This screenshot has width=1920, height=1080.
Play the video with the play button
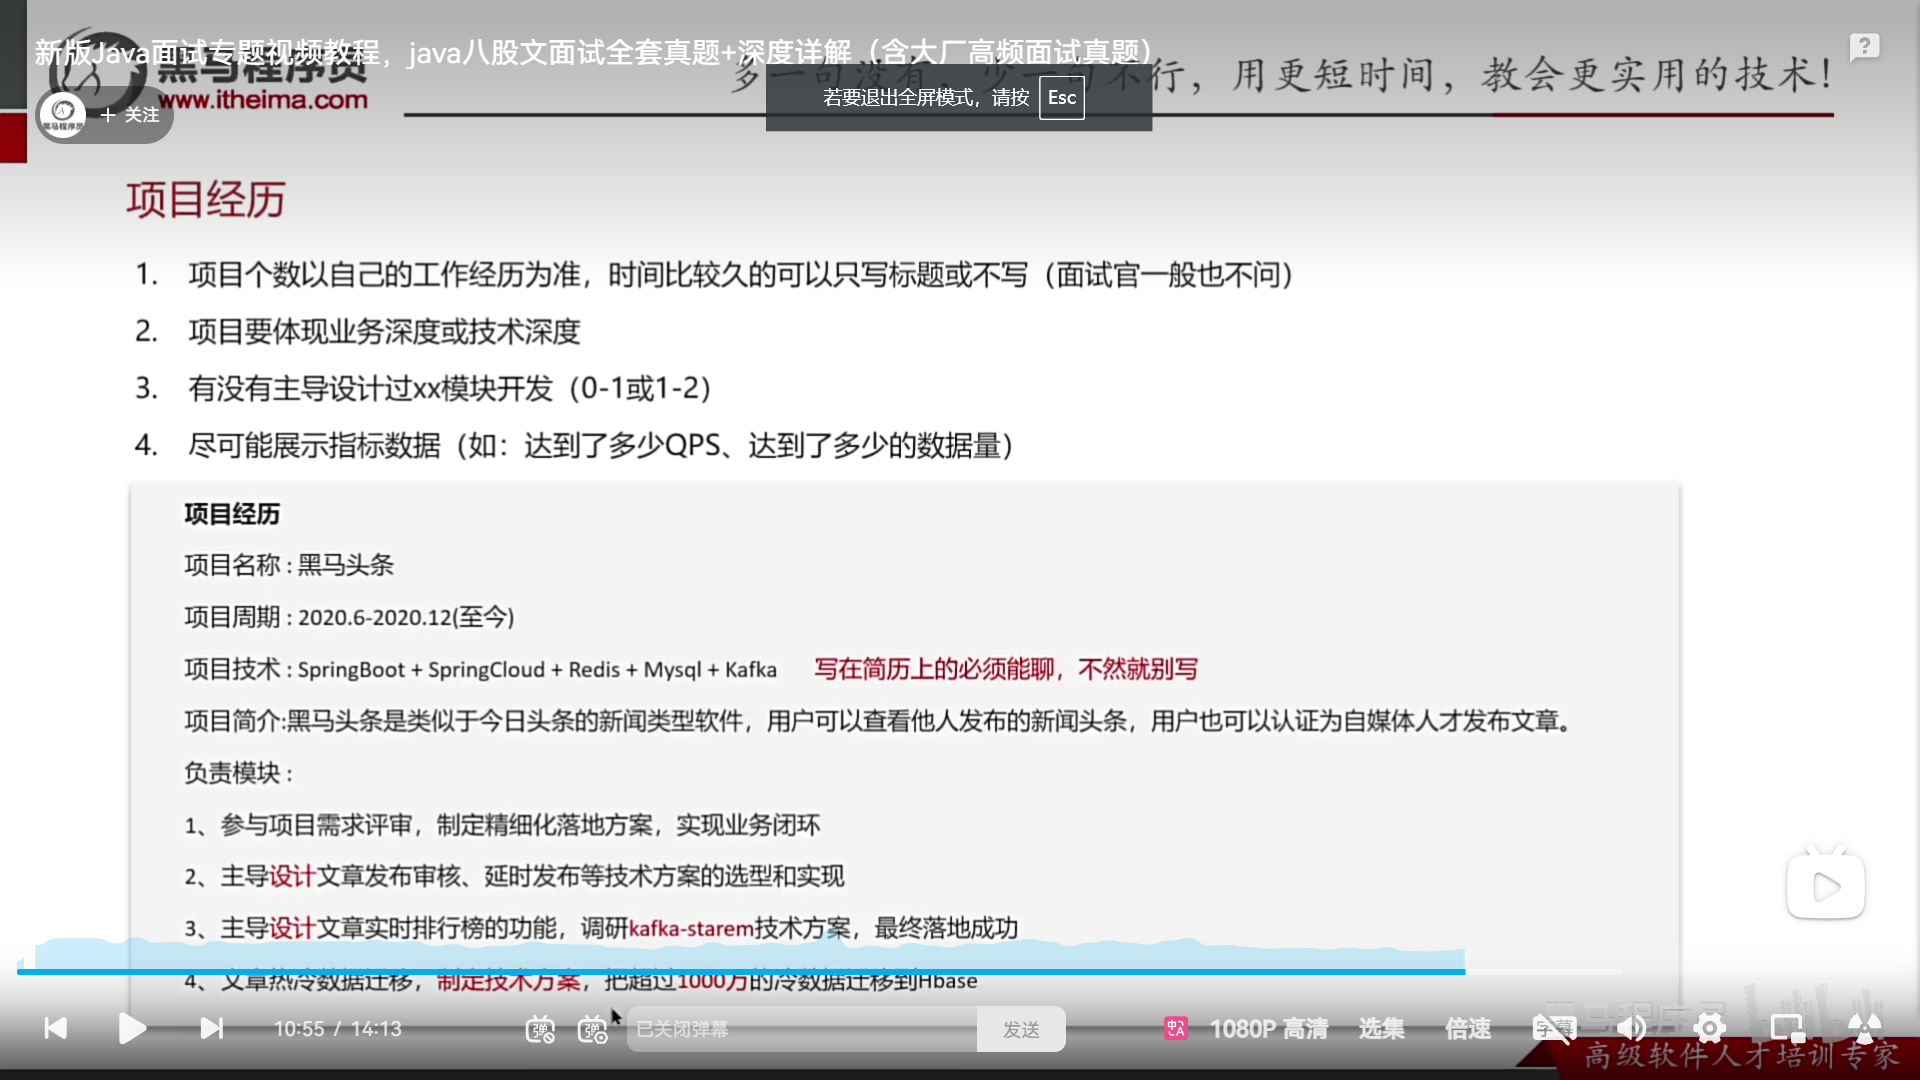(131, 1028)
